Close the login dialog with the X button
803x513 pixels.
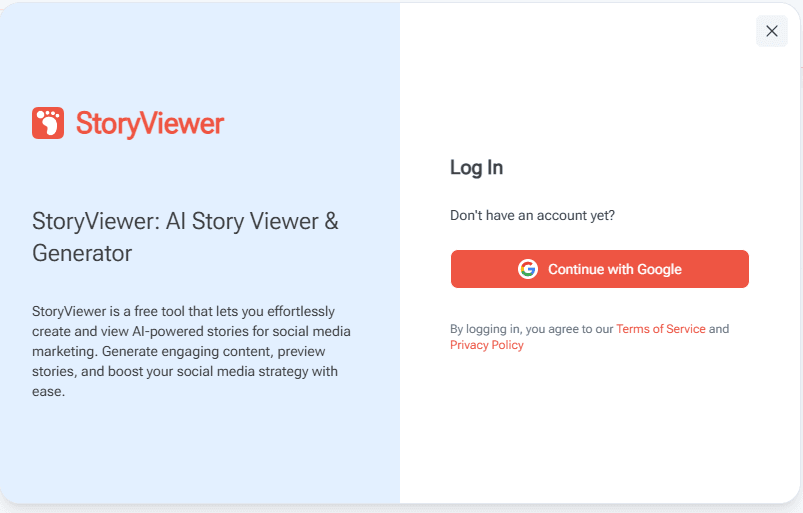coord(771,31)
